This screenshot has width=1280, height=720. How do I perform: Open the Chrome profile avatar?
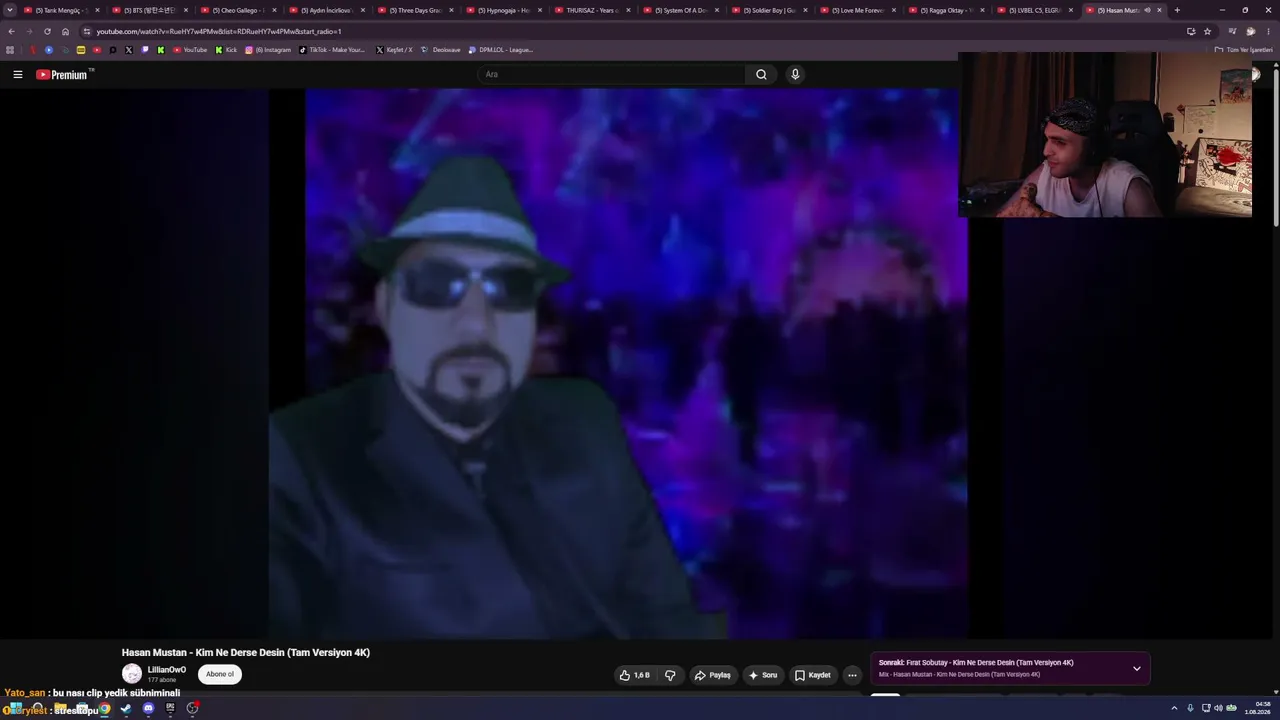coord(1250,31)
